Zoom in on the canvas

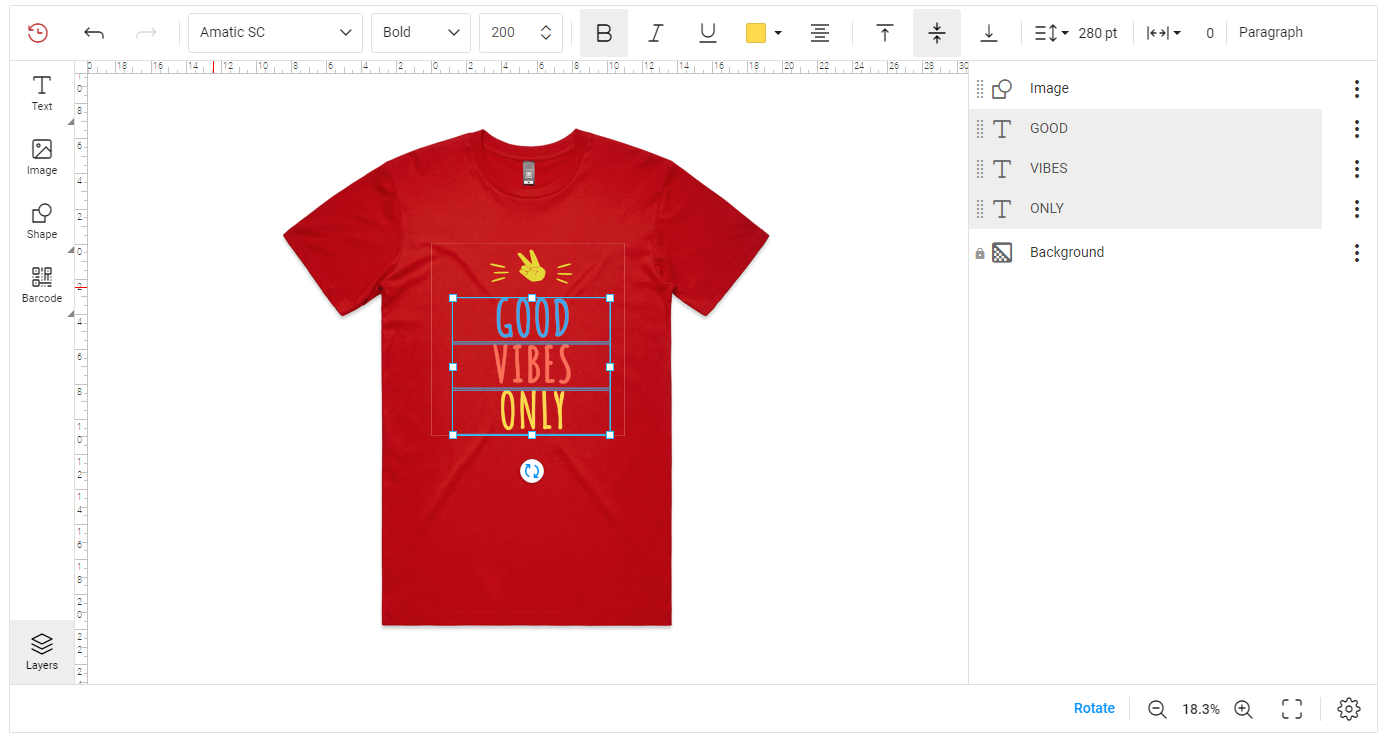[1243, 709]
